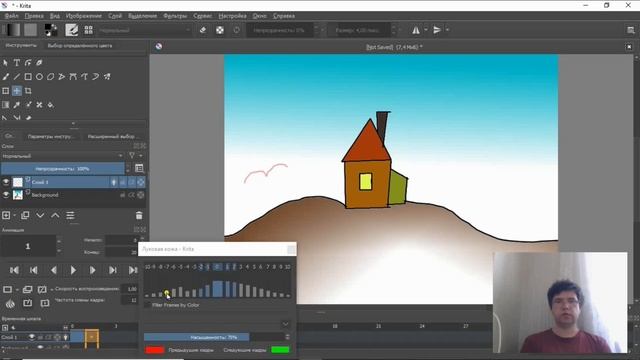
Task: Open the fill pattern chooser
Action: (30, 30)
